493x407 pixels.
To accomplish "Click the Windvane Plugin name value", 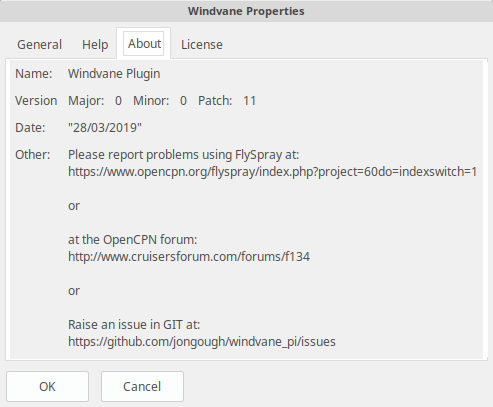I will (114, 74).
